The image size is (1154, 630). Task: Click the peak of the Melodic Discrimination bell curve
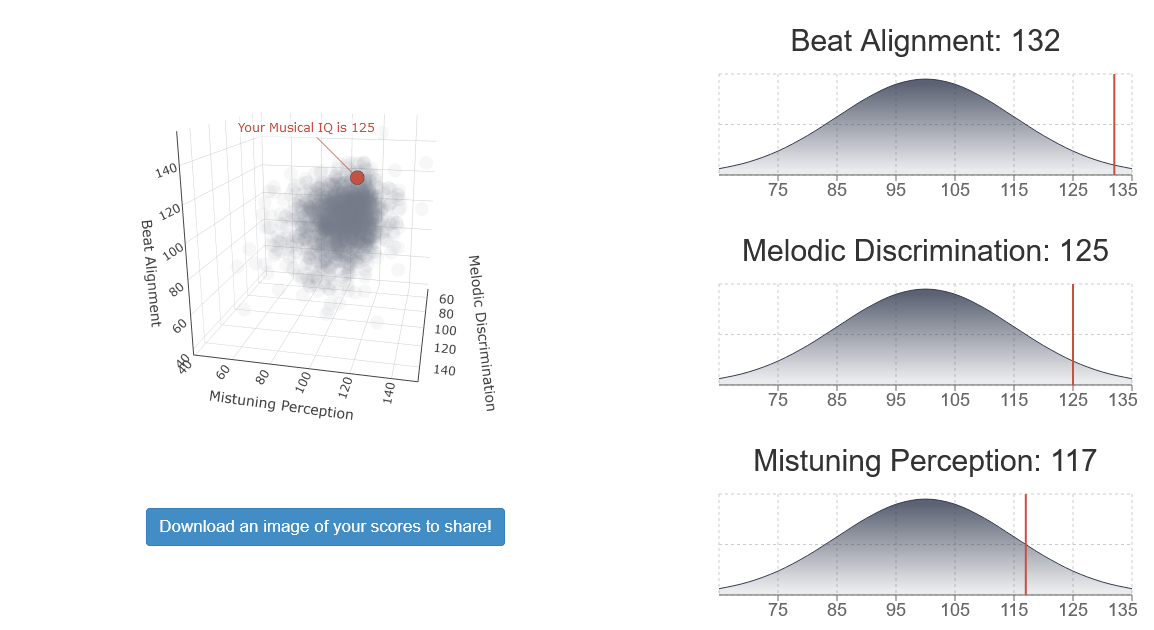tap(926, 289)
